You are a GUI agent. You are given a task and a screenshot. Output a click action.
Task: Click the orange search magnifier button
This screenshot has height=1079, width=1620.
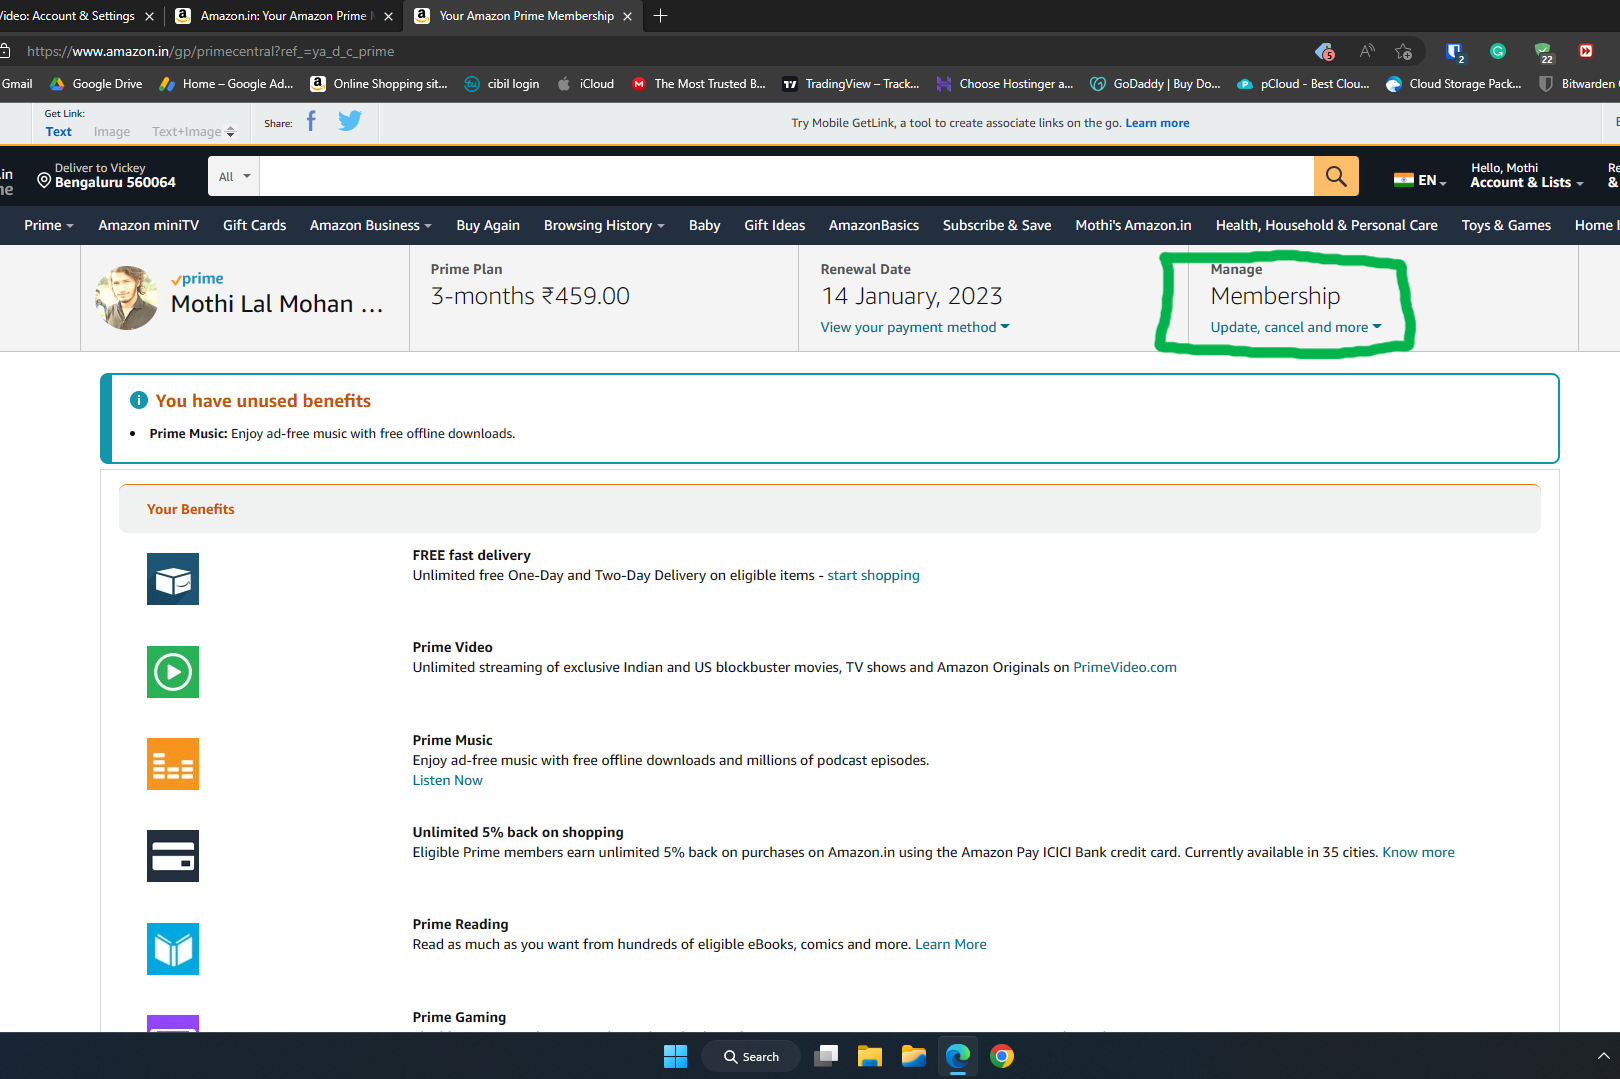1336,176
